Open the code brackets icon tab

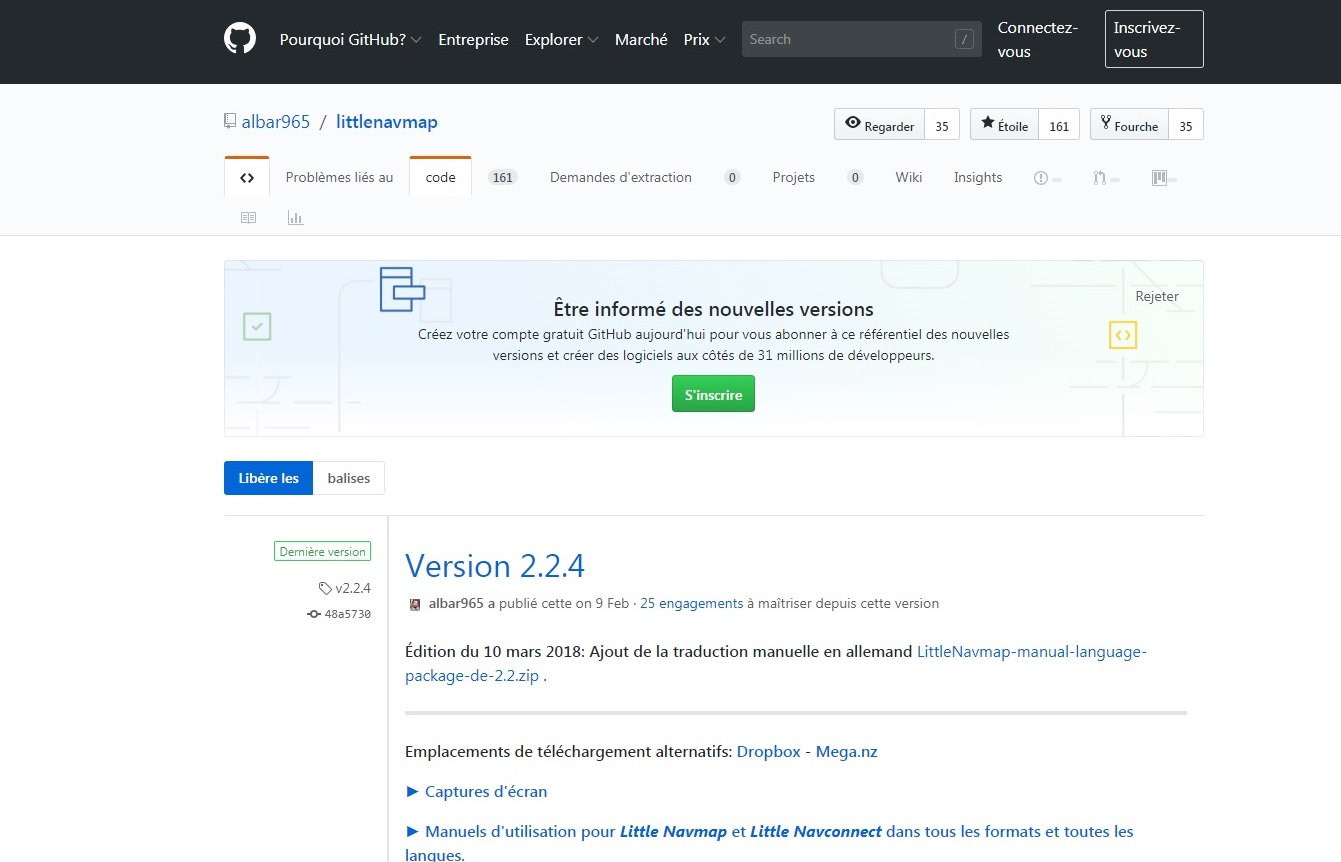(247, 177)
